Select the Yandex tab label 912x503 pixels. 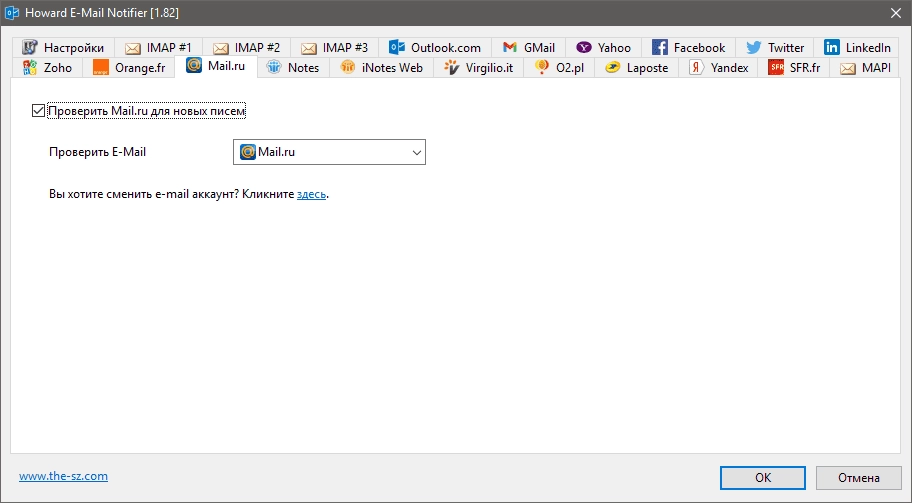pos(729,68)
